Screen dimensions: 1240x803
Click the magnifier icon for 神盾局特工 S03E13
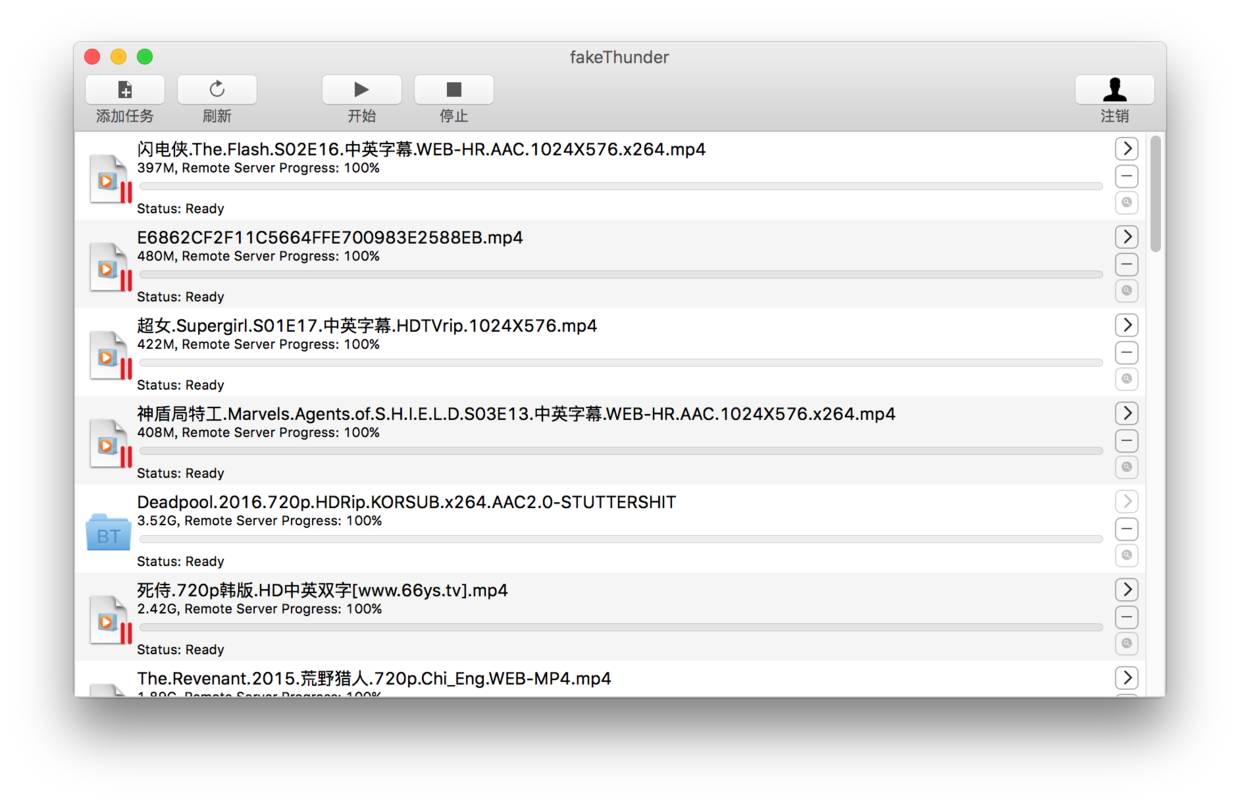1127,467
